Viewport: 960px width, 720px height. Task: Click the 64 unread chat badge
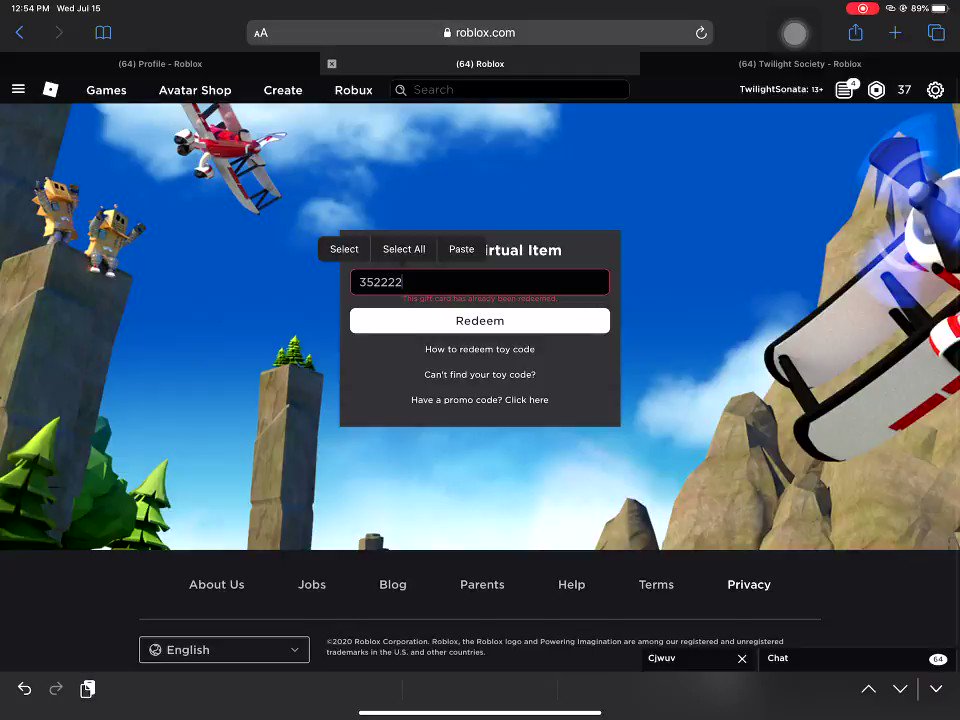938,659
